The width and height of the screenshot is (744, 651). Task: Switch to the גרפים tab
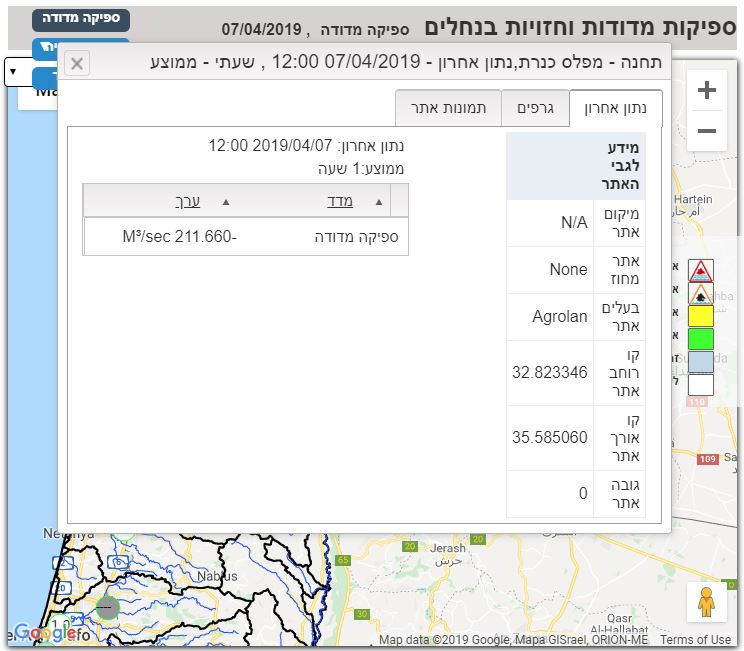pyautogui.click(x=535, y=108)
